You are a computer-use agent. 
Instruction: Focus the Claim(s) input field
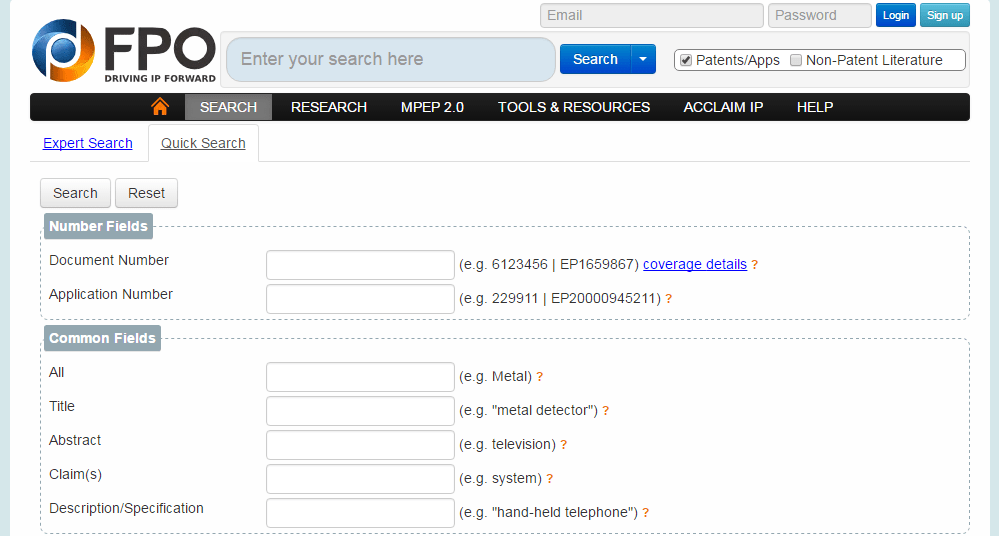pos(360,479)
